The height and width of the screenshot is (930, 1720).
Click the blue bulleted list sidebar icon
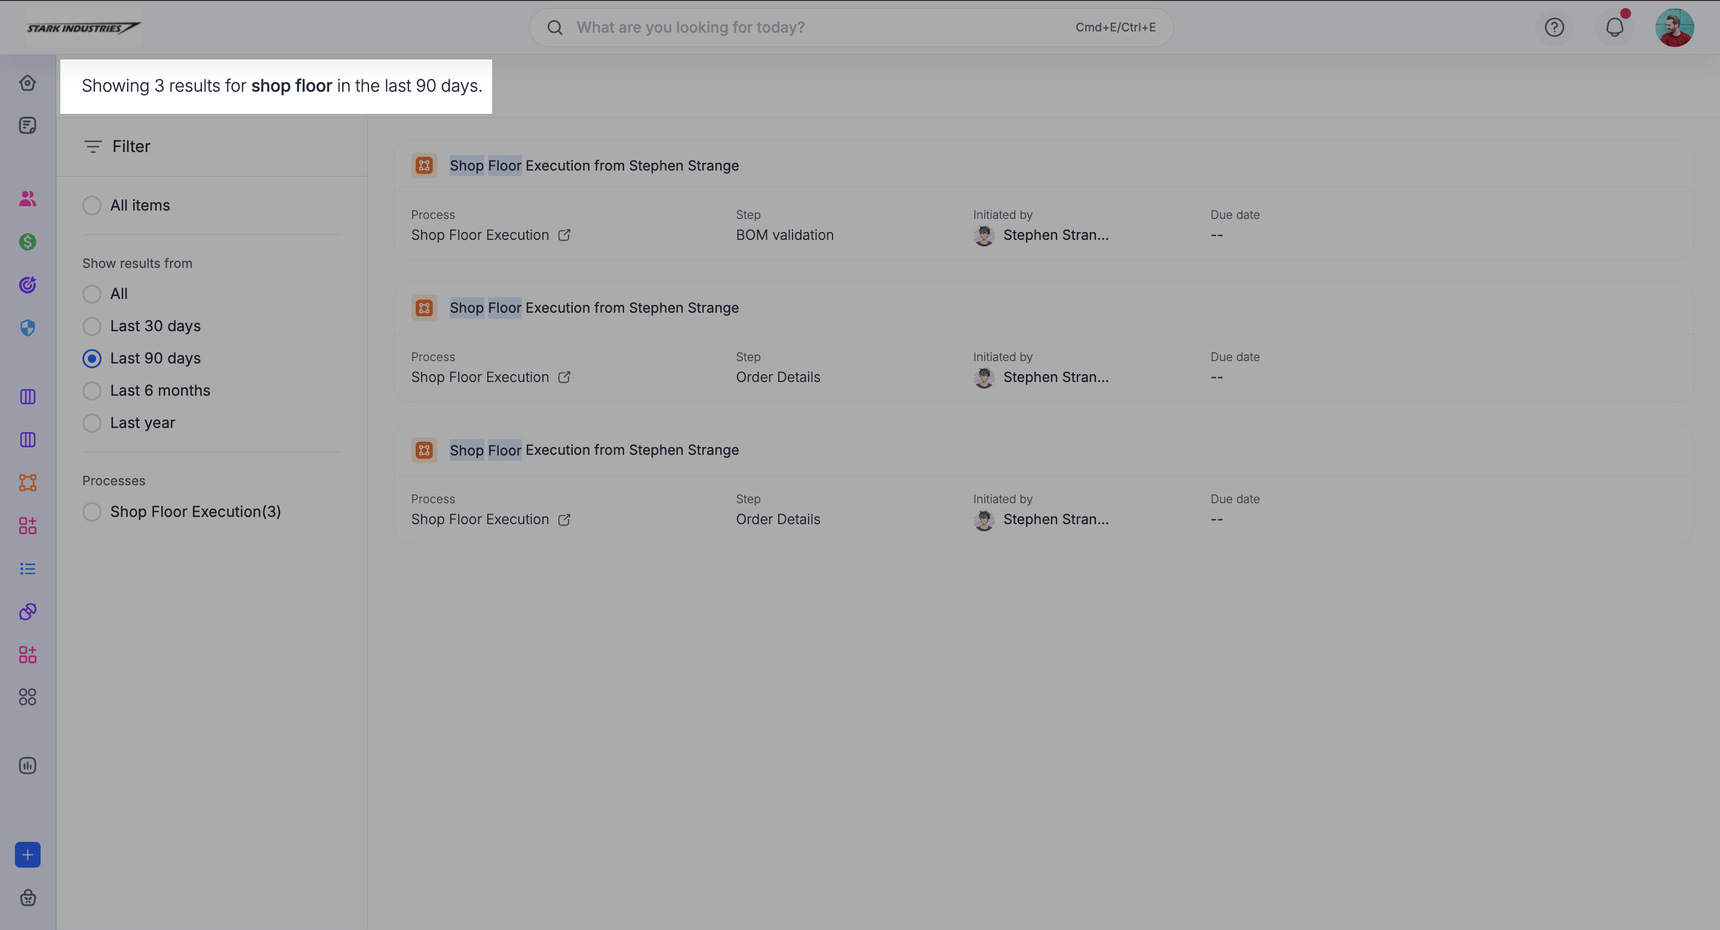click(x=28, y=569)
